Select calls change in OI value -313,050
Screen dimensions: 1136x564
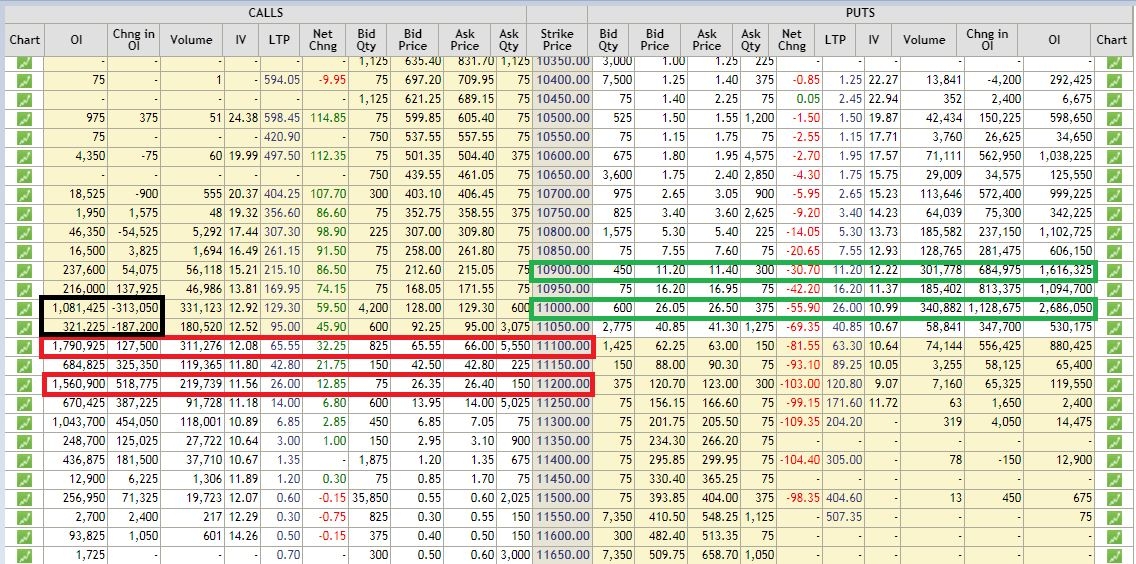click(x=133, y=308)
